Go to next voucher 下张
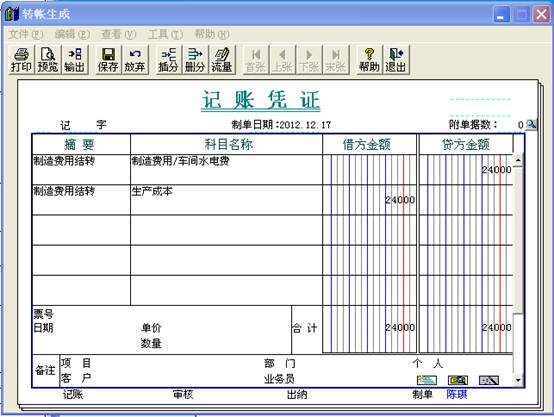554x417 pixels. 309,60
